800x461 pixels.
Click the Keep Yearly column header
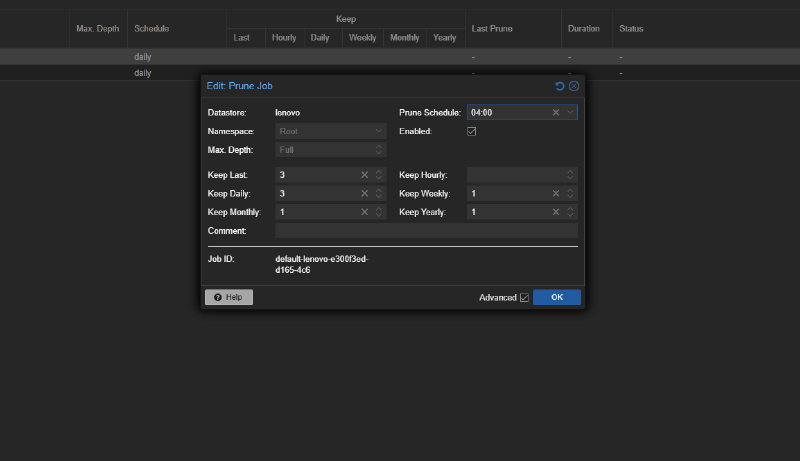[445, 38]
